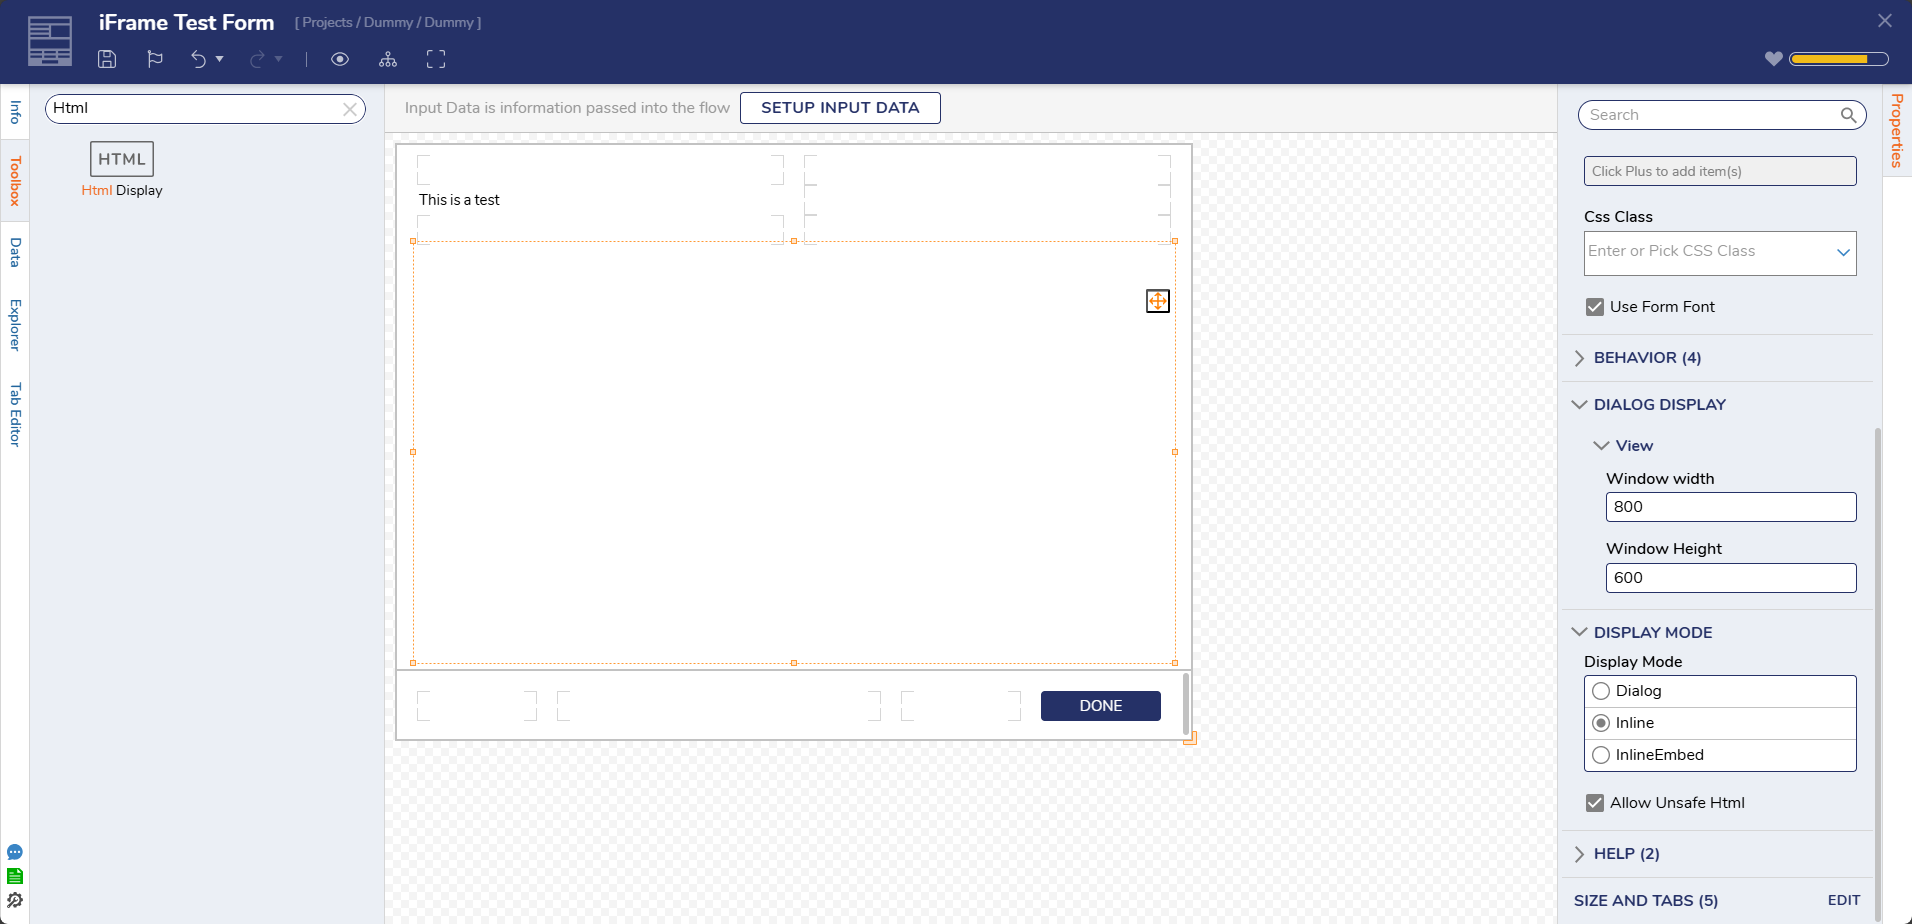Click the eye preview icon
The image size is (1912, 924).
[340, 59]
